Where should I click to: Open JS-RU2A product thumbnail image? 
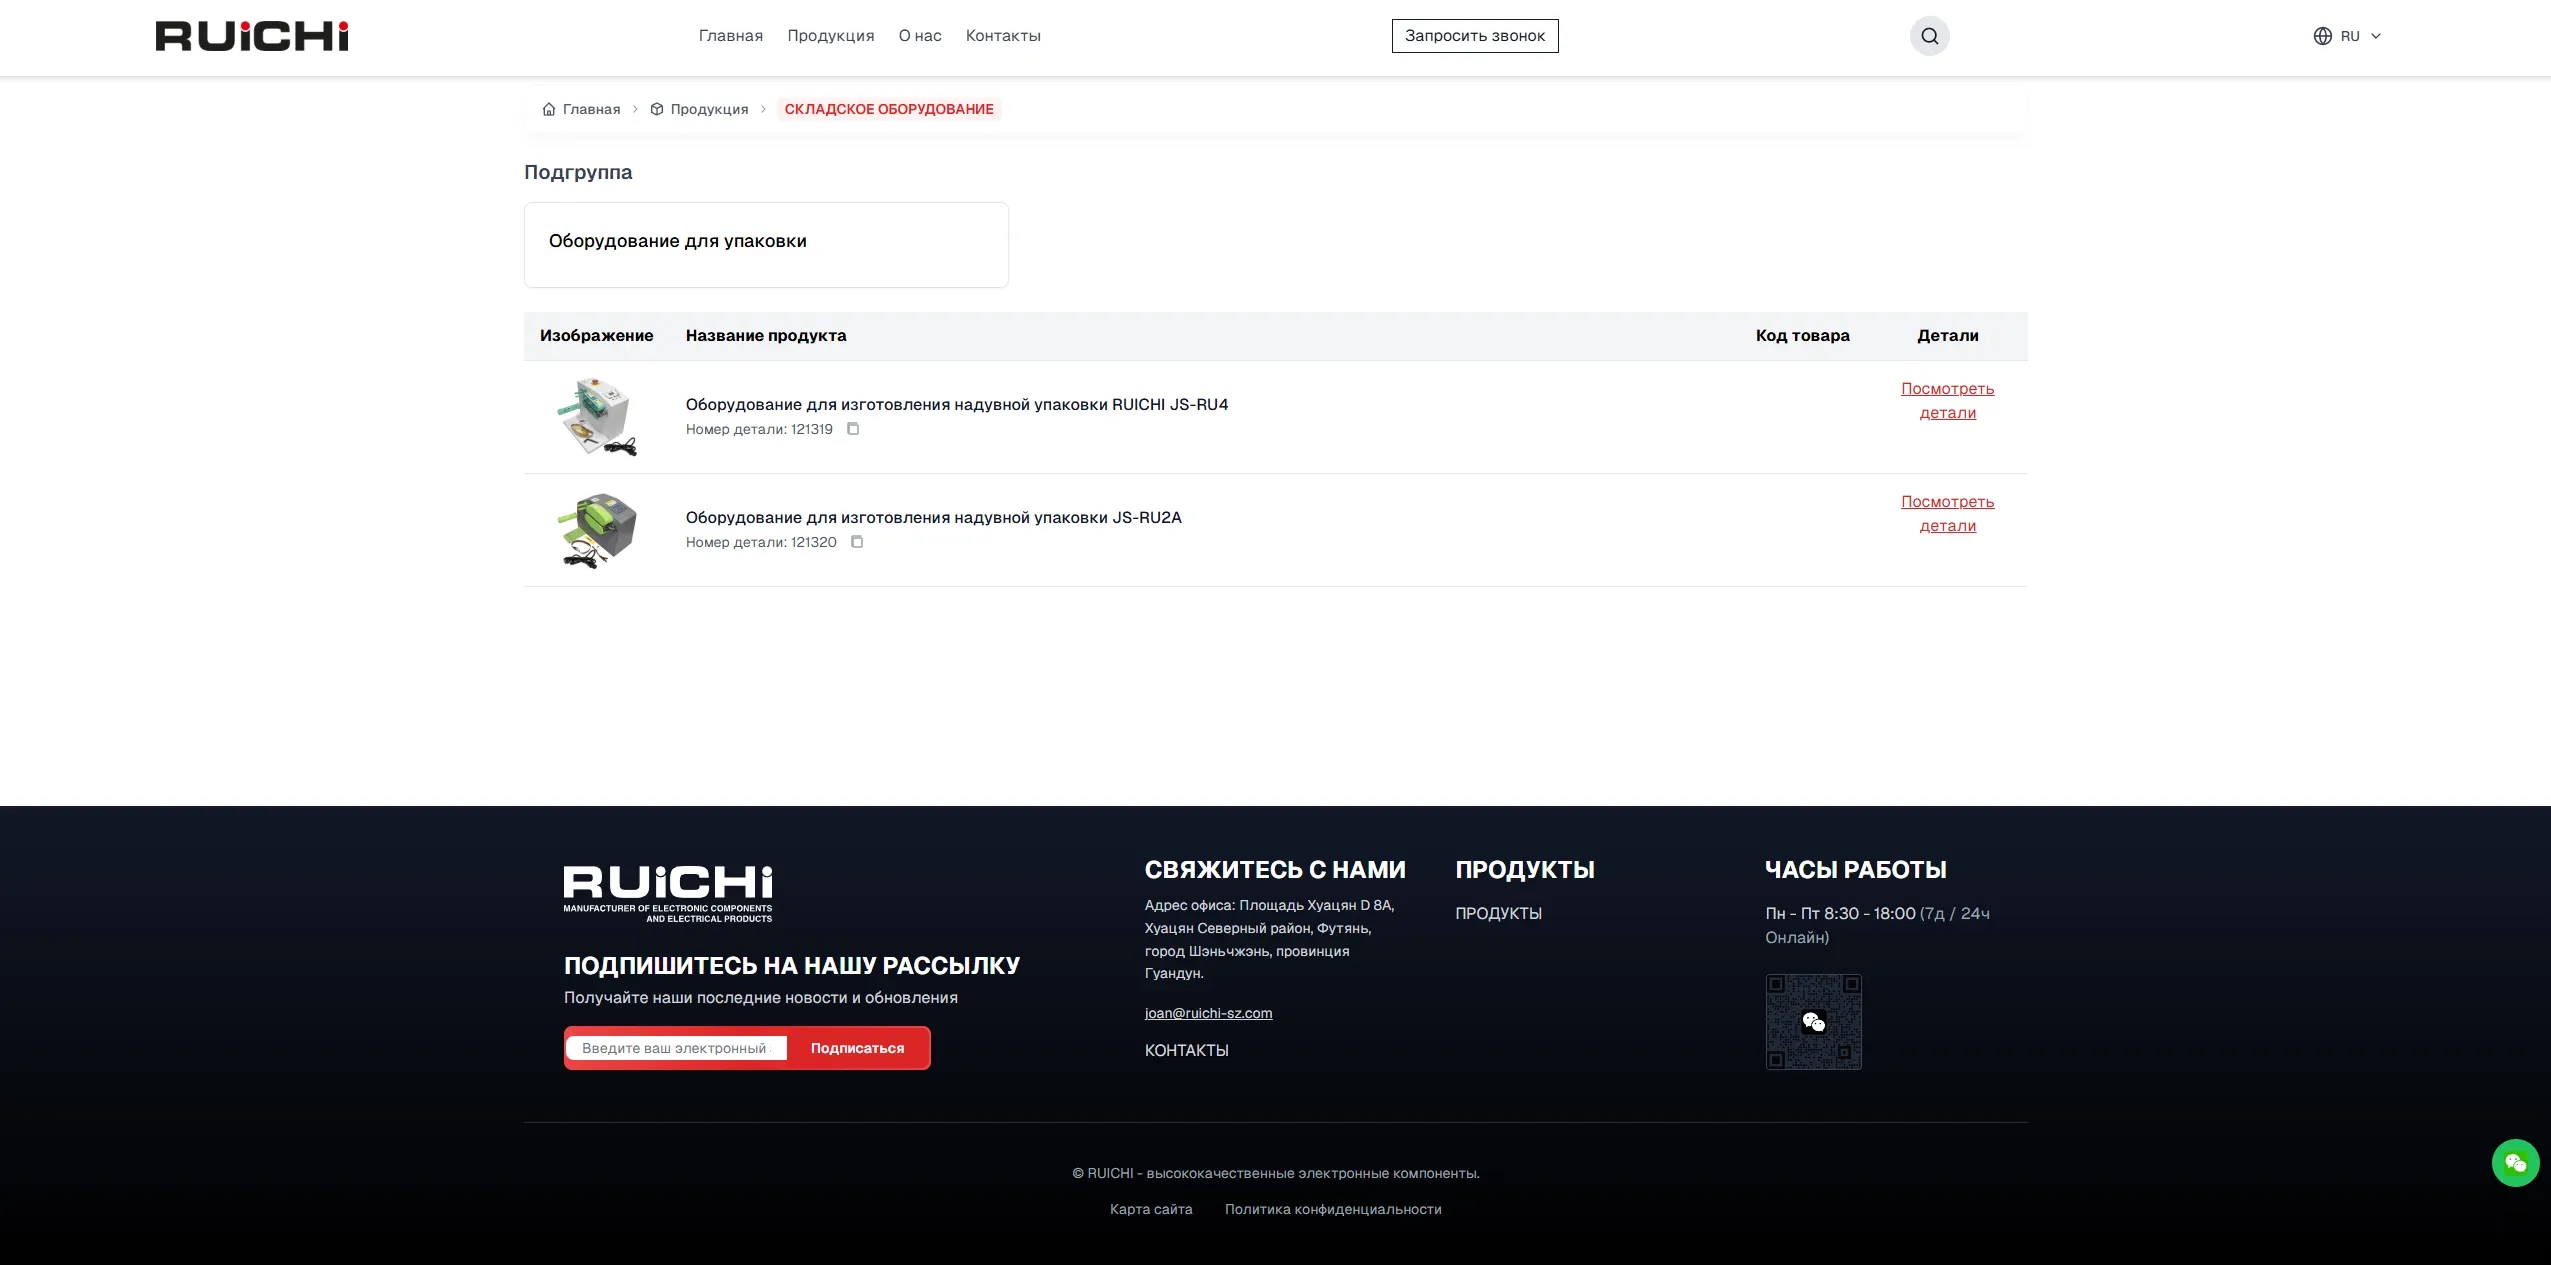point(597,530)
